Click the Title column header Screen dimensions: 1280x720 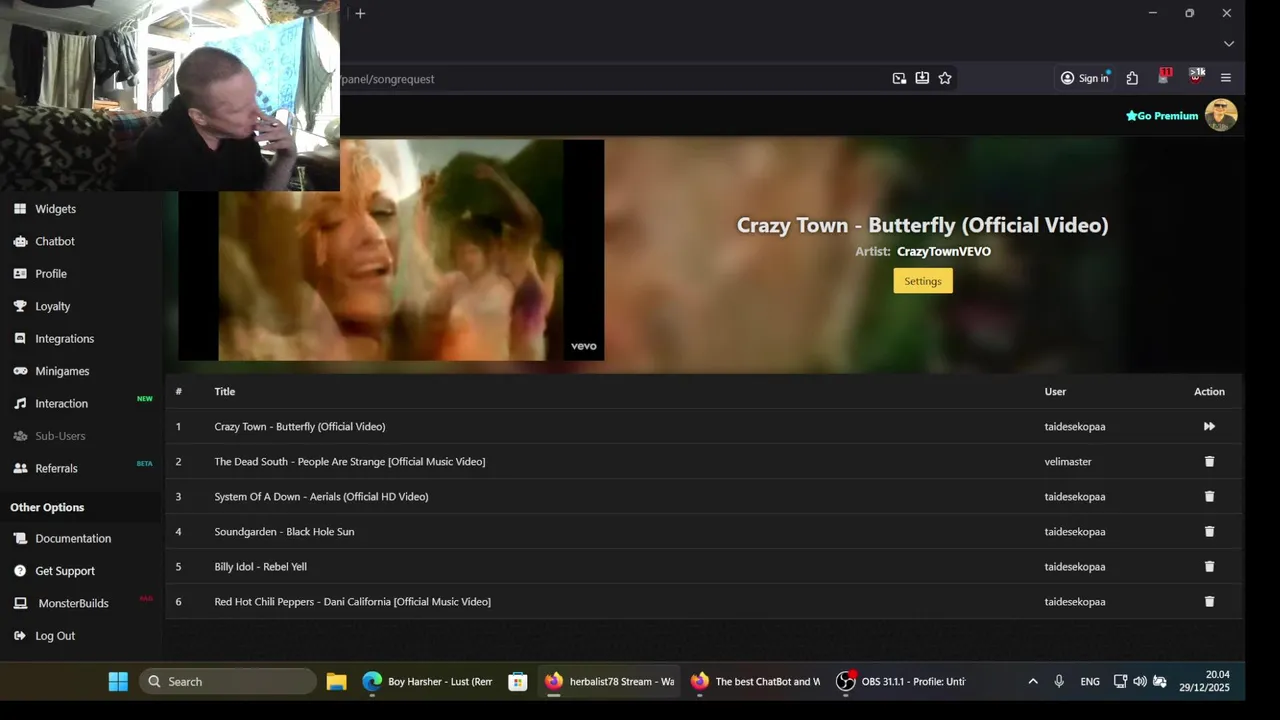pos(224,392)
